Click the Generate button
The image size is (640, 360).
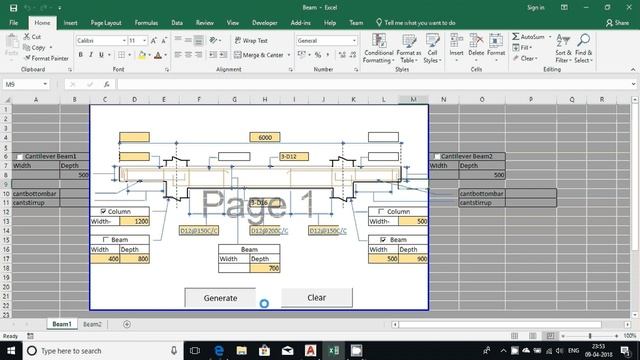coord(220,298)
